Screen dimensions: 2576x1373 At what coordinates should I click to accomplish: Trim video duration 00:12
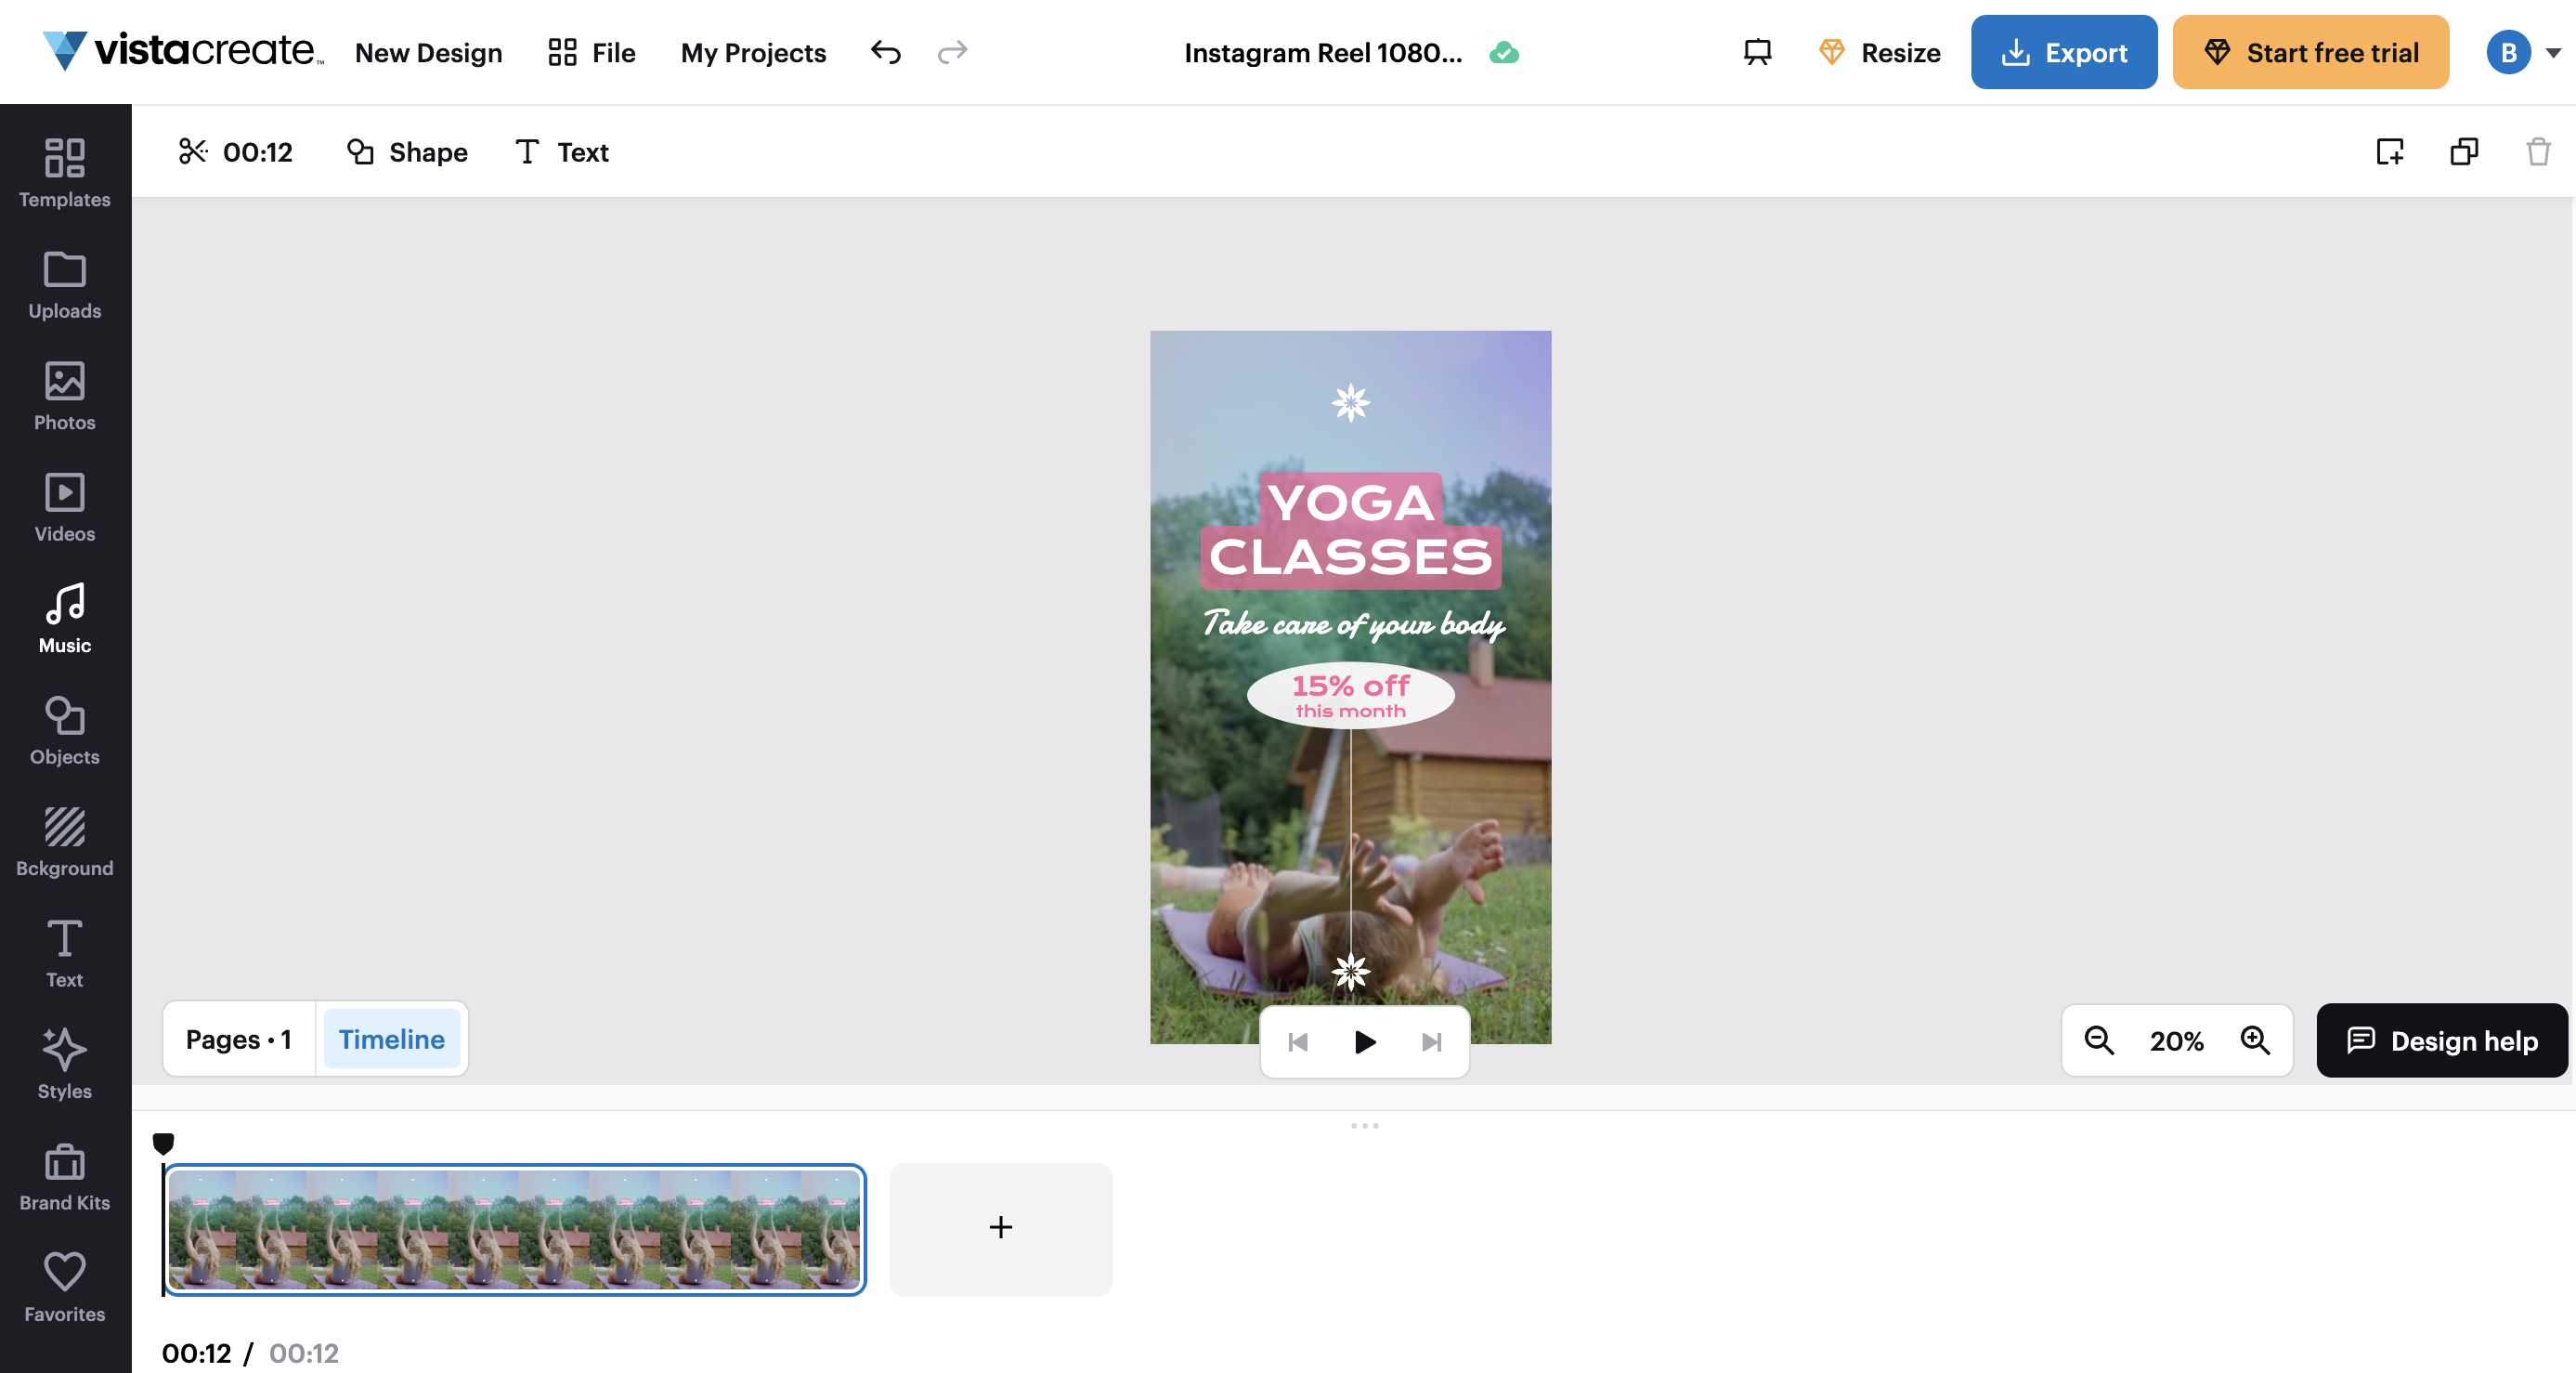pos(236,152)
